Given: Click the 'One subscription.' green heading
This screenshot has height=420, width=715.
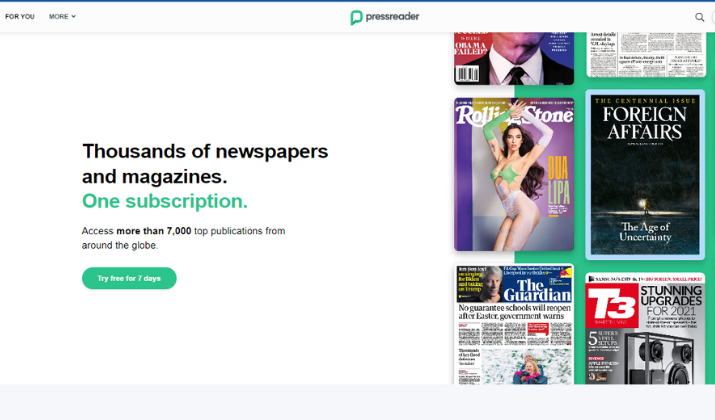Looking at the screenshot, I should point(165,201).
